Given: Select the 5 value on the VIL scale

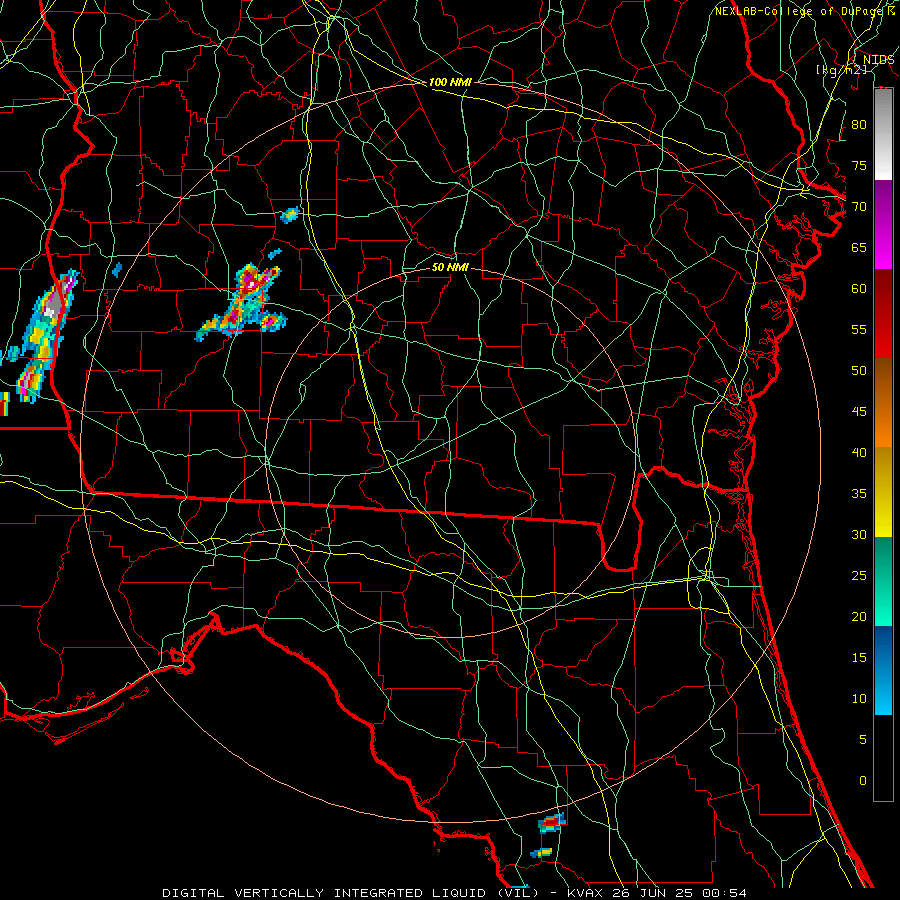Looking at the screenshot, I should [863, 740].
